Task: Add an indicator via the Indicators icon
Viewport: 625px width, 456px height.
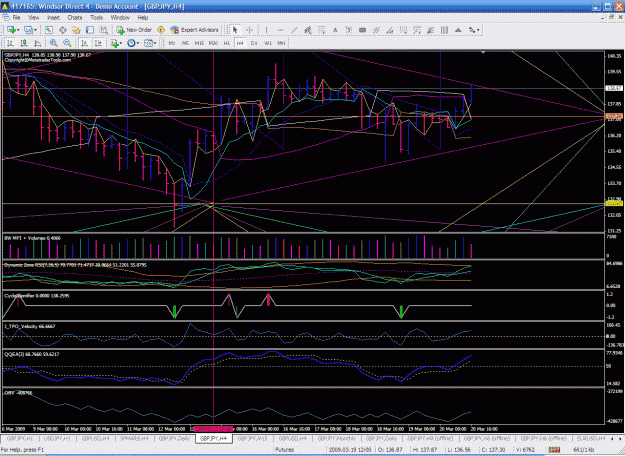Action: pos(115,43)
